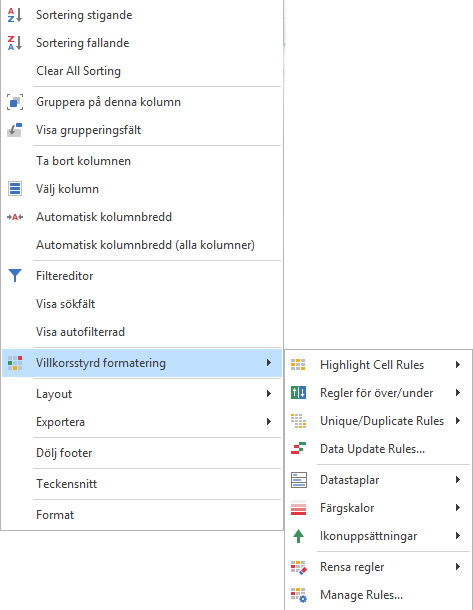Click the Visa grupperingsfält icon
473x610 pixels.
pyautogui.click(x=15, y=130)
